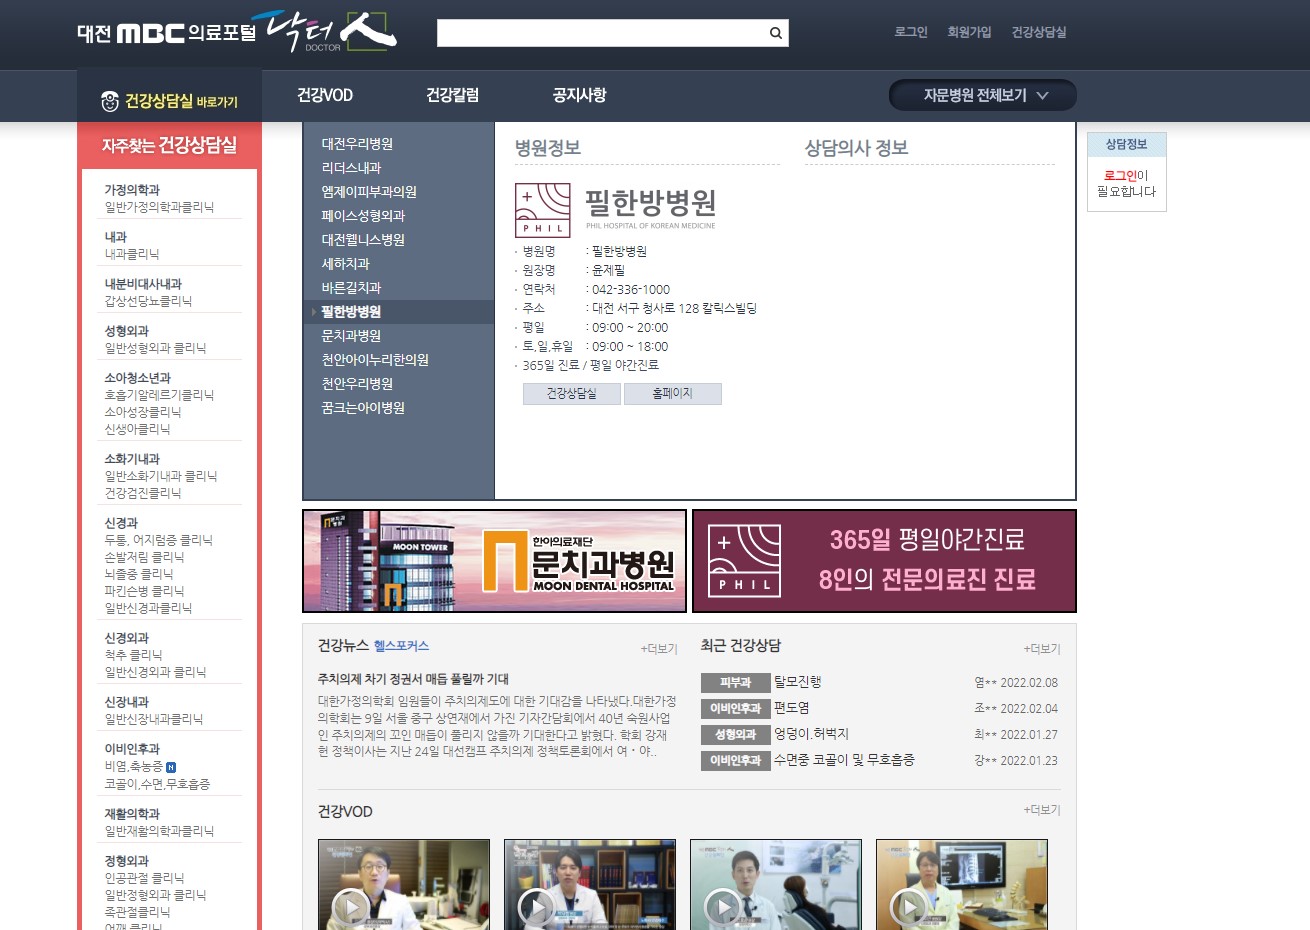The image size is (1310, 930).
Task: Click the 호흡기알레르기클리닉 sidebar link
Action: tap(159, 395)
